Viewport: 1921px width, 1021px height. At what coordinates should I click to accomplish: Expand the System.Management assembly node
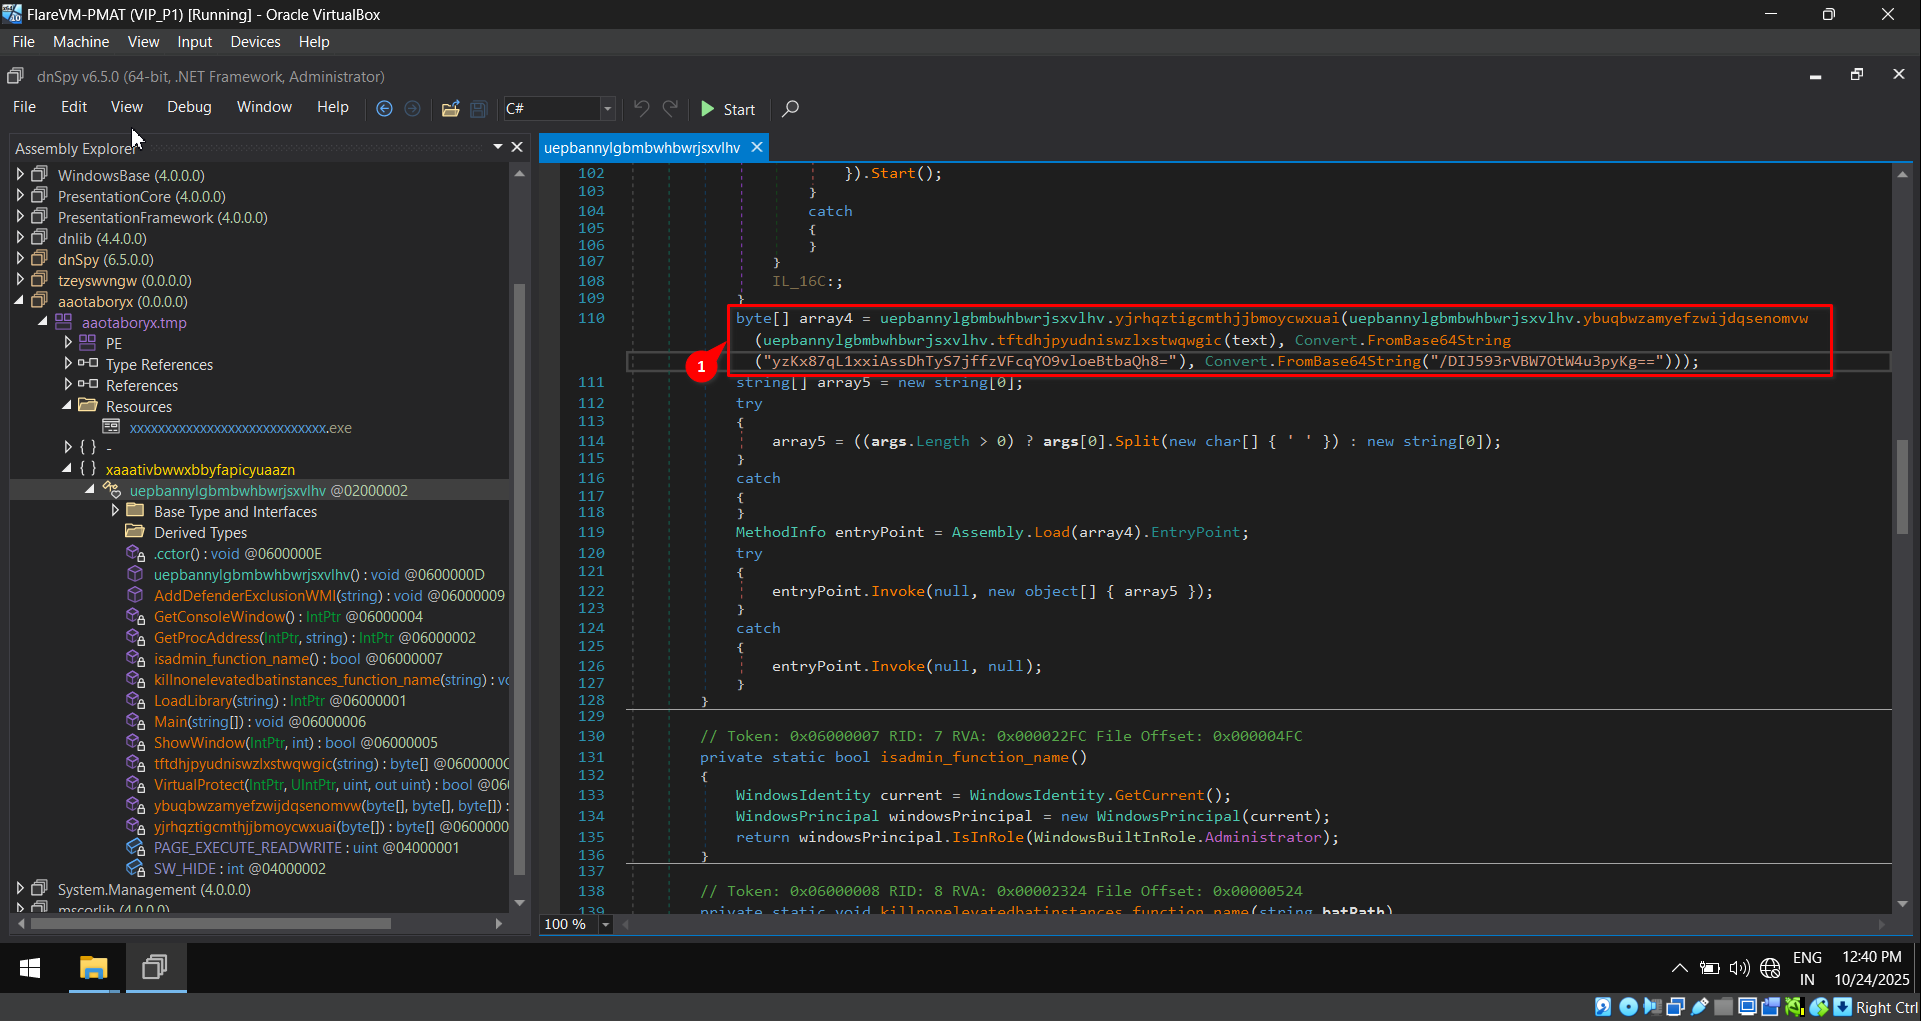click(x=20, y=888)
